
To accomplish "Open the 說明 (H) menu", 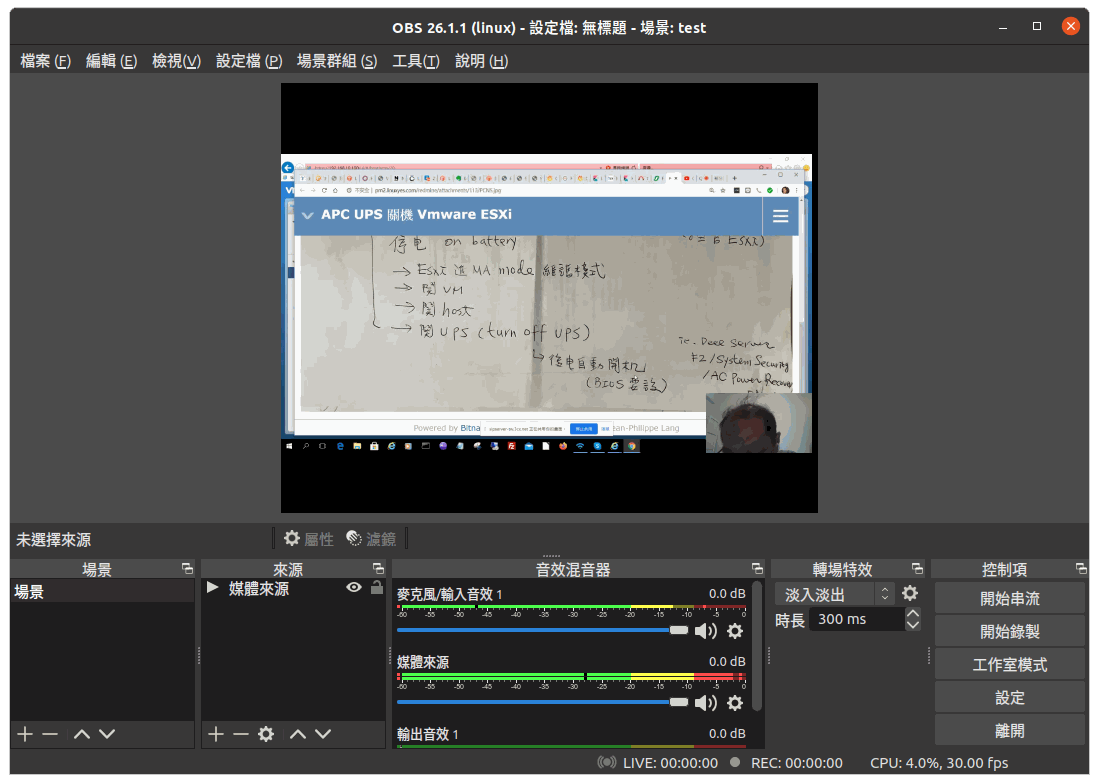I will (x=481, y=61).
